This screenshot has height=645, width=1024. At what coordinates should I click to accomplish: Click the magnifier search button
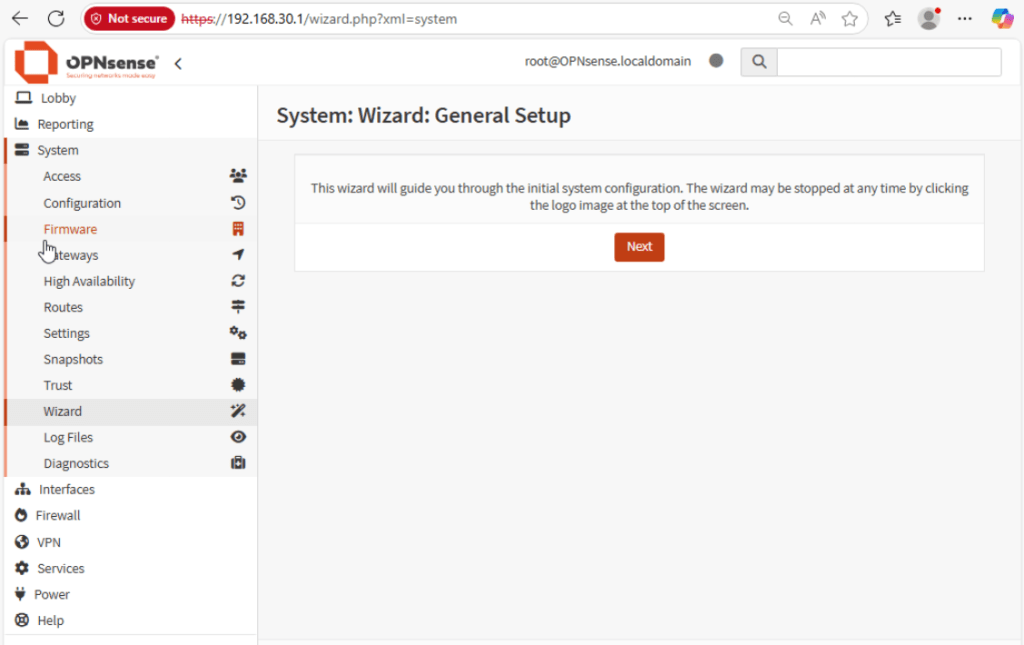(759, 62)
